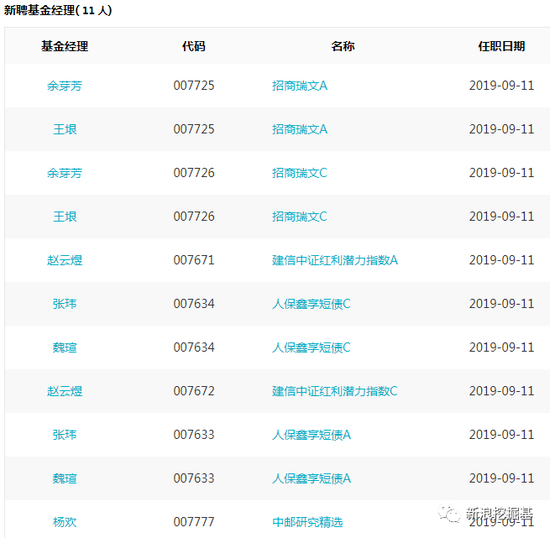This screenshot has width=550, height=538.
Task: Open fund 建信中证红利潜力指数C
Action: tap(335, 391)
